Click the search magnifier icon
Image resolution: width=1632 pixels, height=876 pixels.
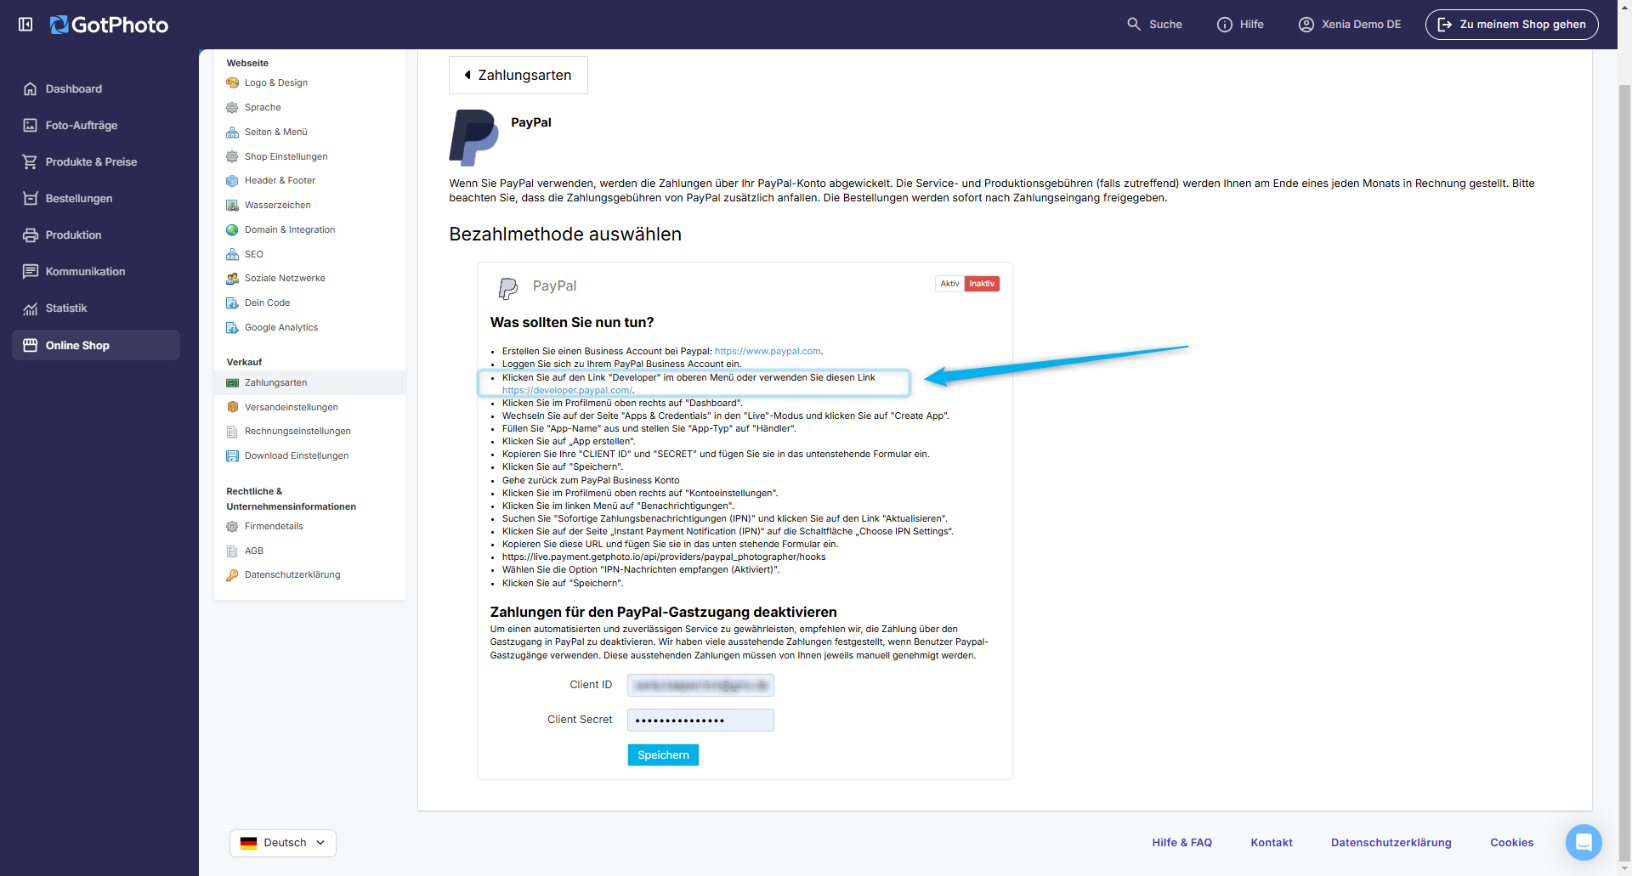pos(1134,24)
